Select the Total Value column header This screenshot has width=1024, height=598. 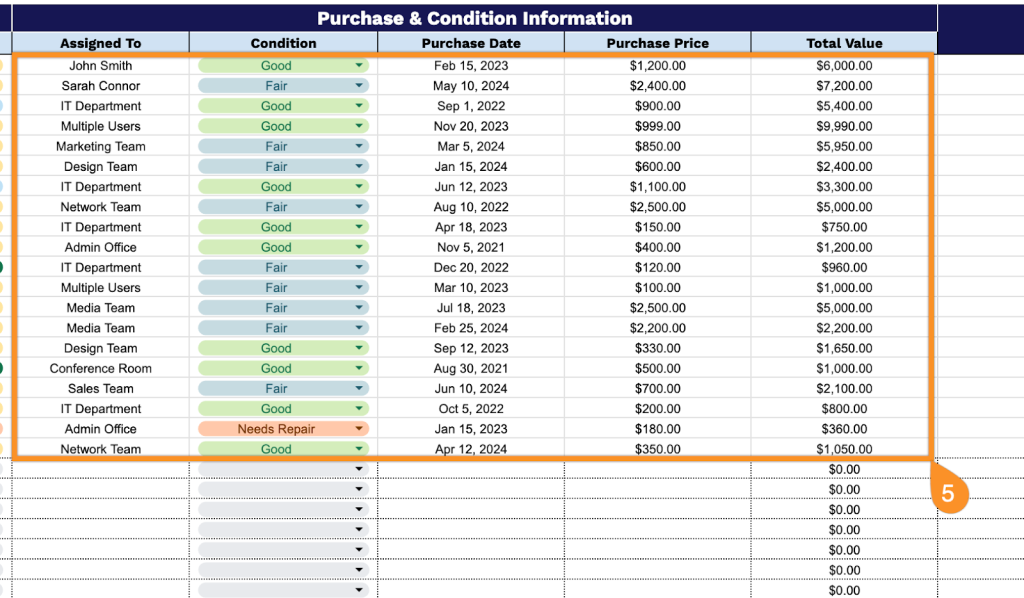click(844, 43)
